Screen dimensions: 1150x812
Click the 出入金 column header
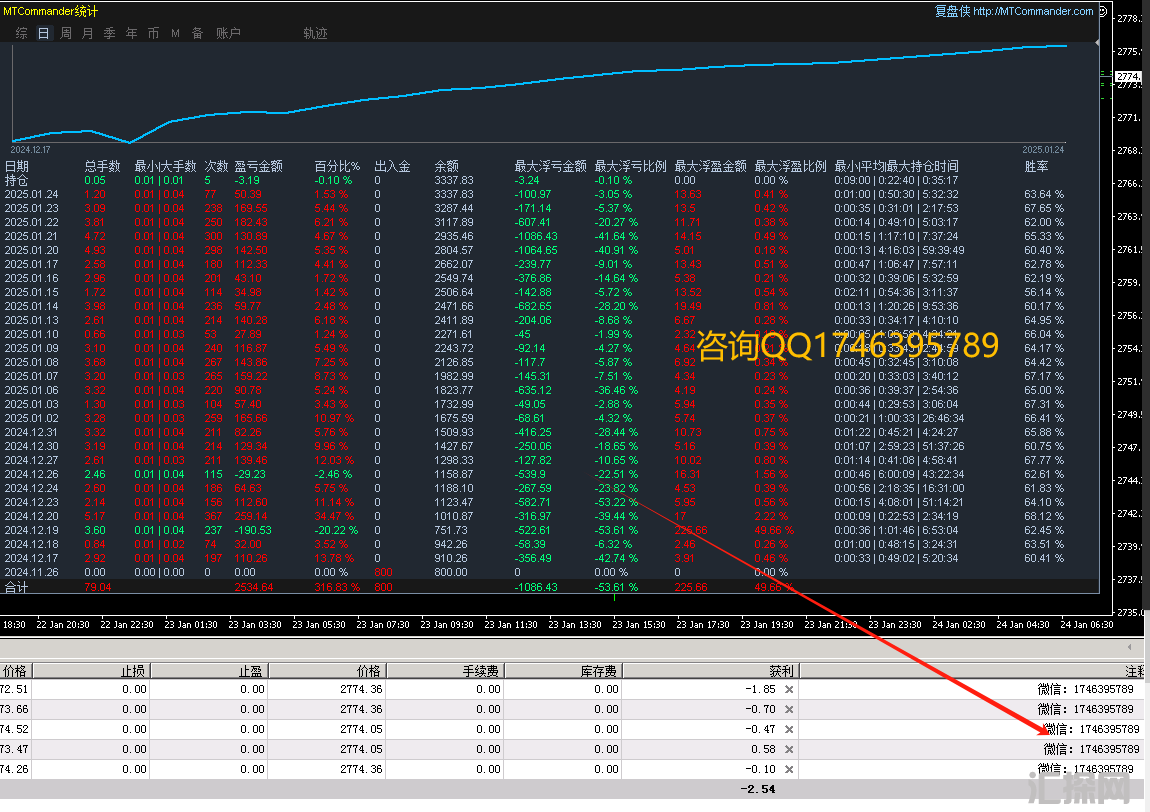tap(392, 167)
